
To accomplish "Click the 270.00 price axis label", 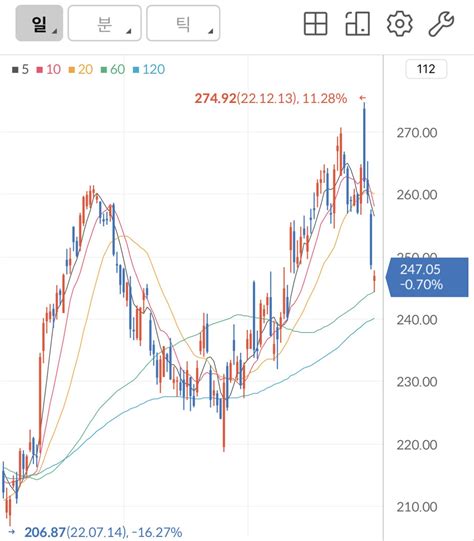I will (x=417, y=132).
